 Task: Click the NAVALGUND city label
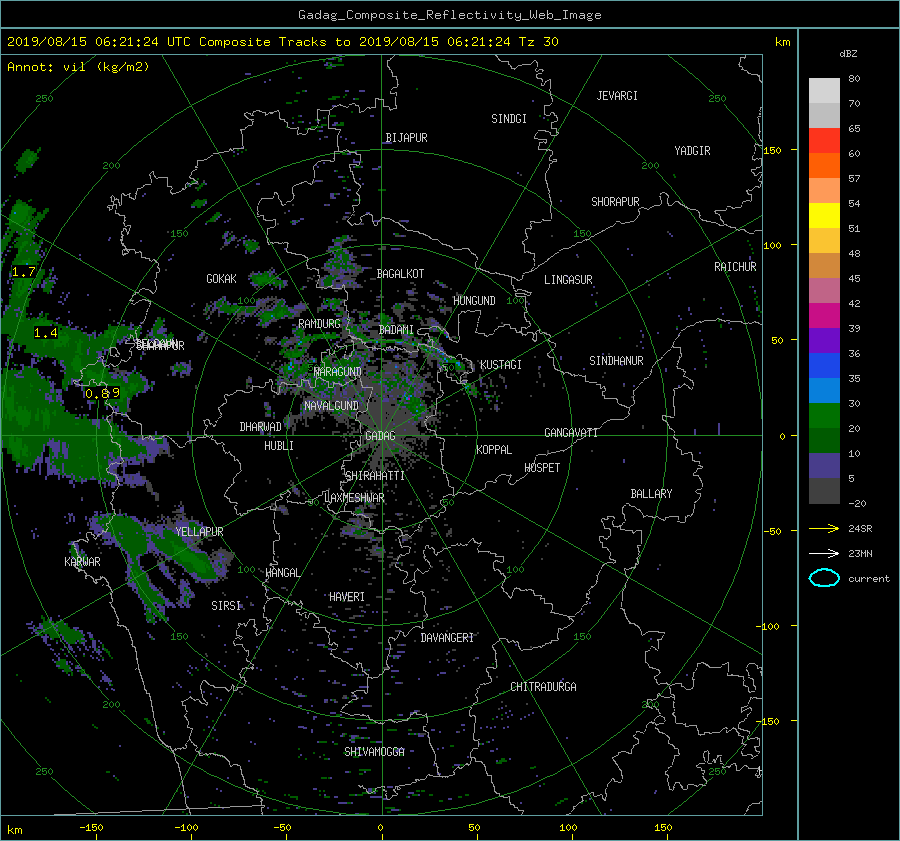331,406
